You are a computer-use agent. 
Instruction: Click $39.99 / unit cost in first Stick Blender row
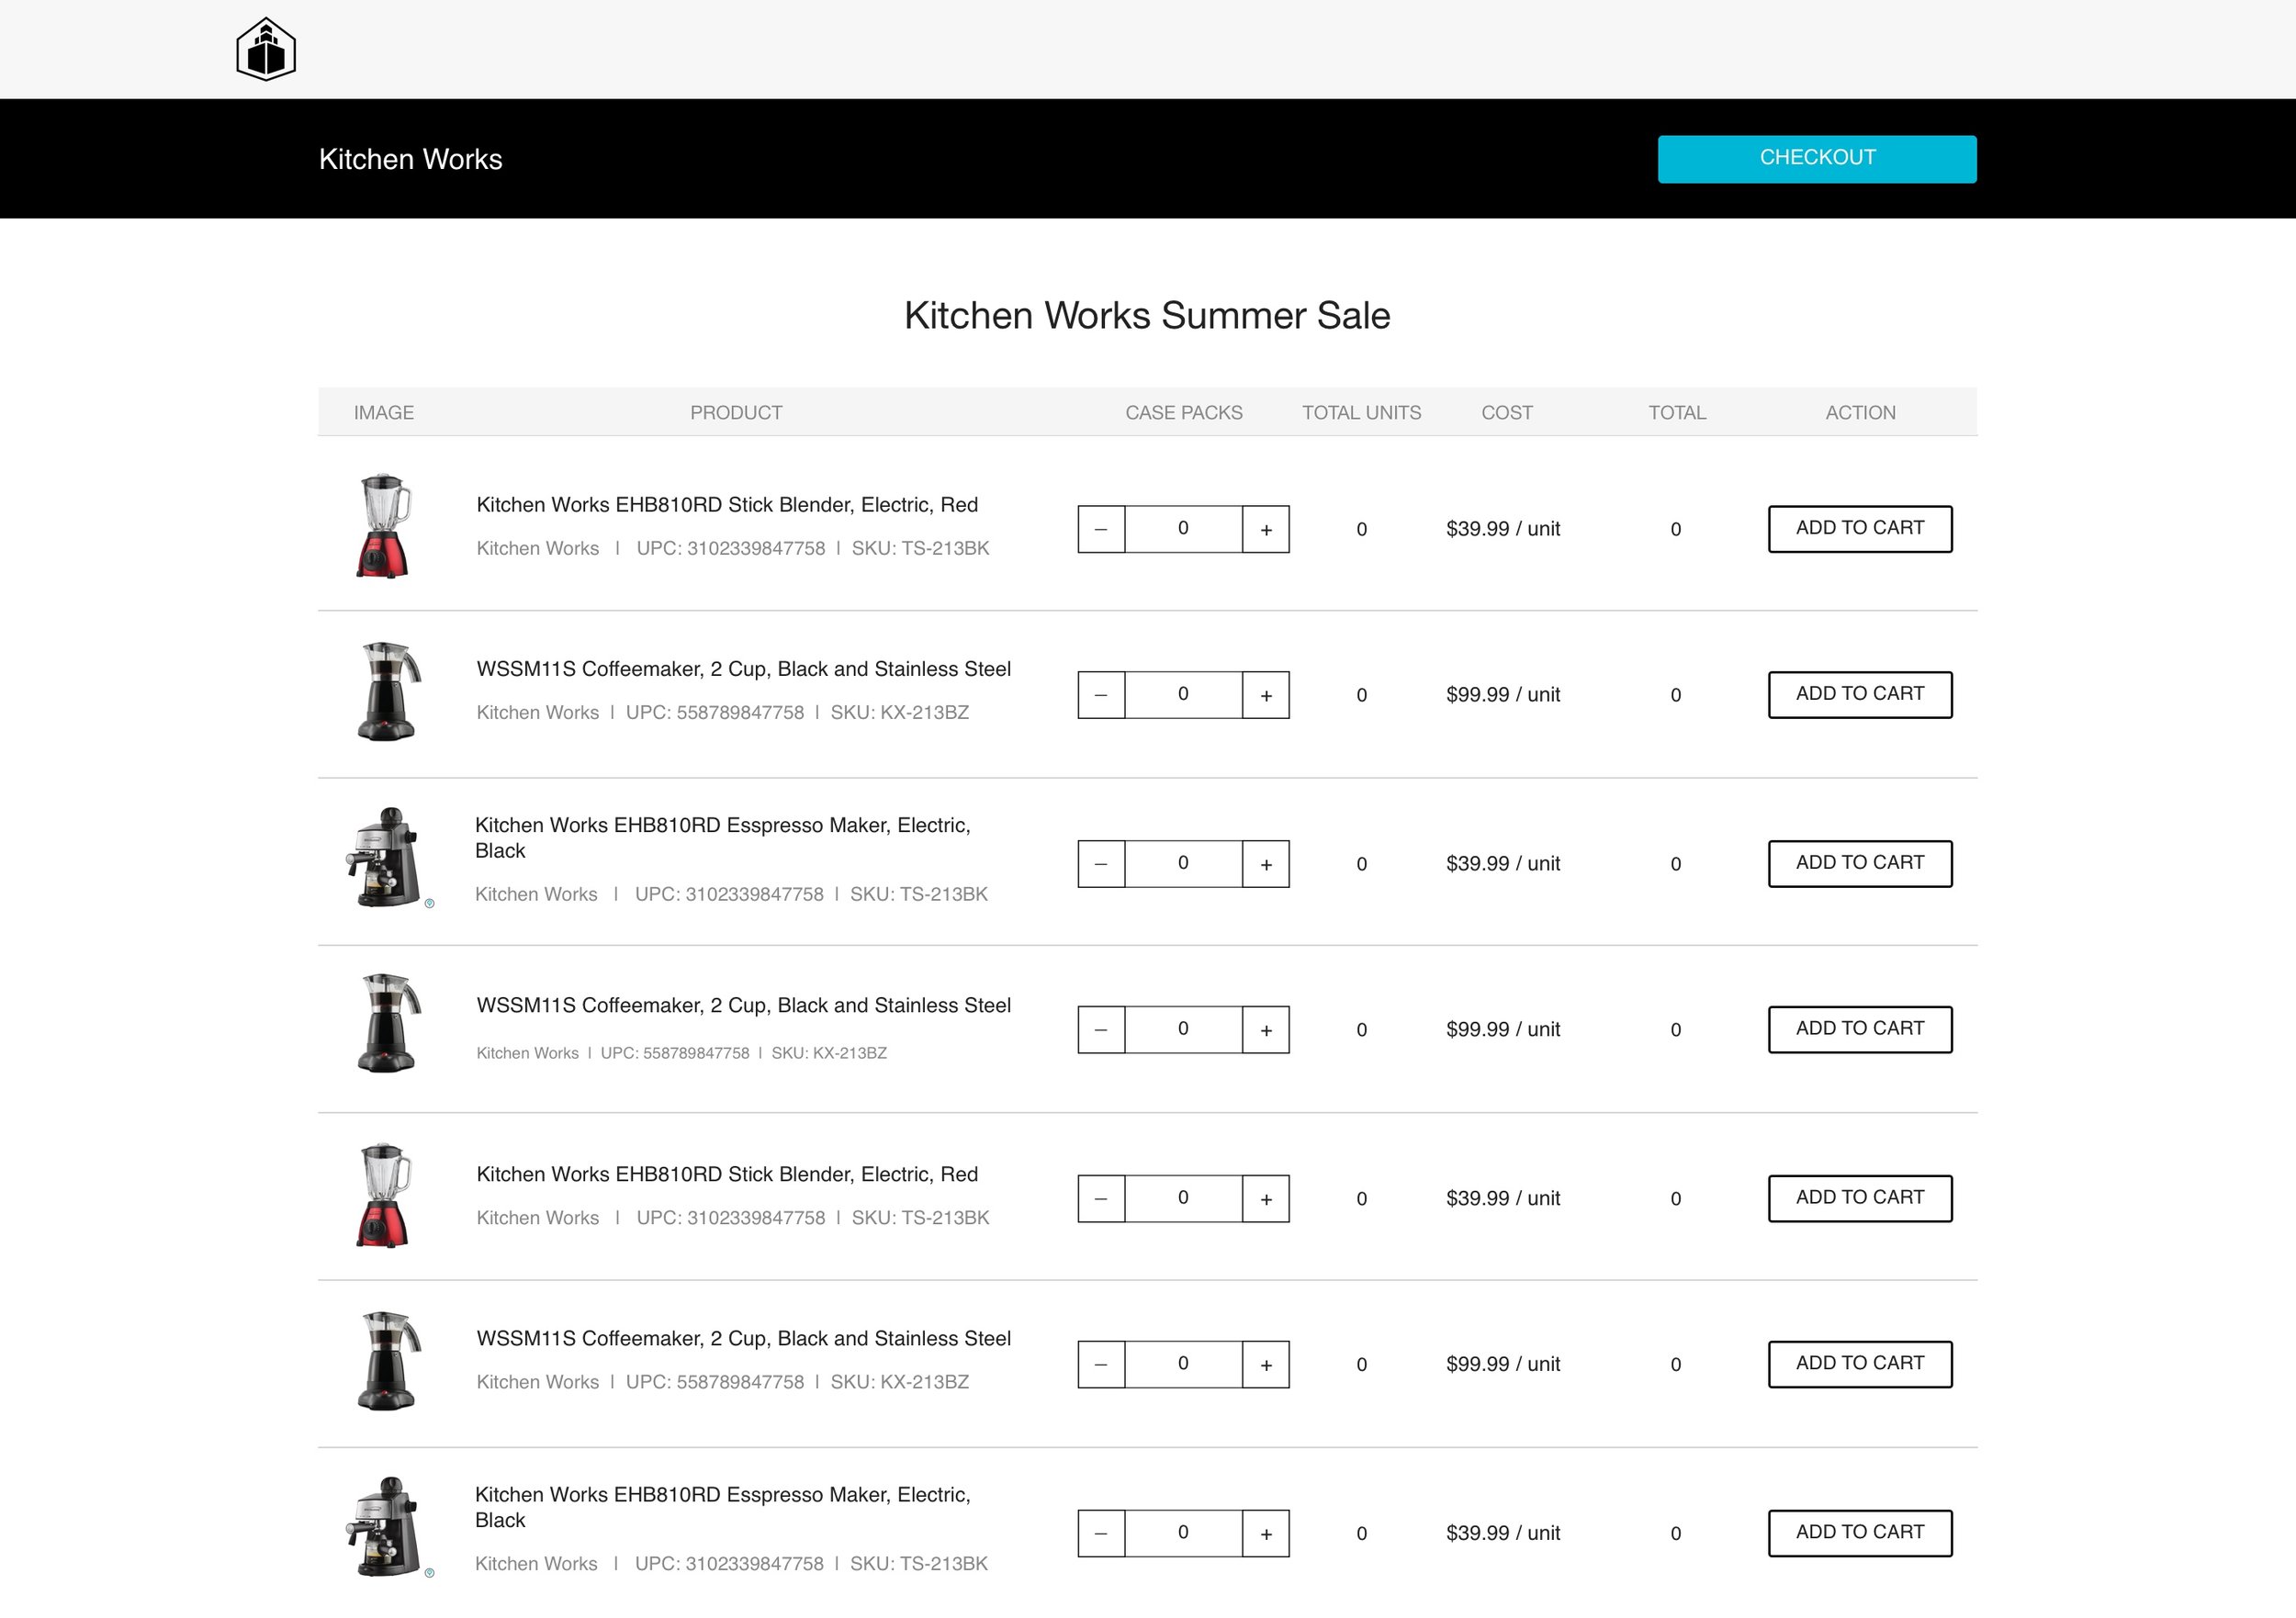pyautogui.click(x=1502, y=529)
